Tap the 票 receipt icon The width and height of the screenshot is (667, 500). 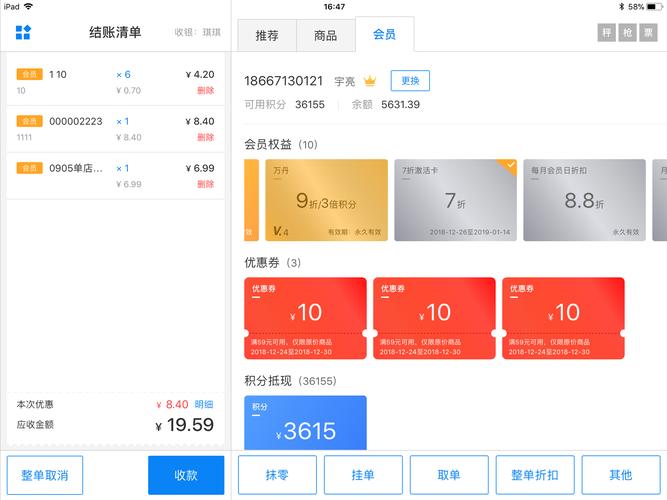649,33
